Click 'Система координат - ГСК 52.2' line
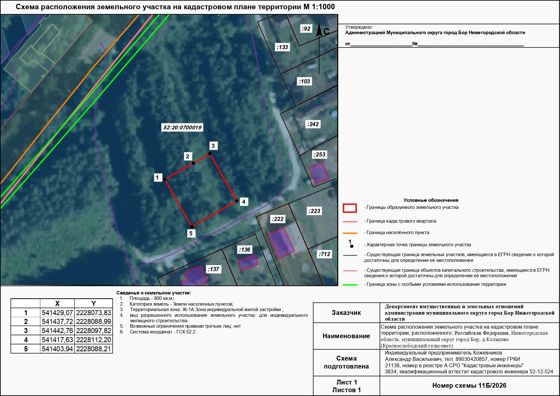The width and height of the screenshot is (560, 396). tap(163, 332)
